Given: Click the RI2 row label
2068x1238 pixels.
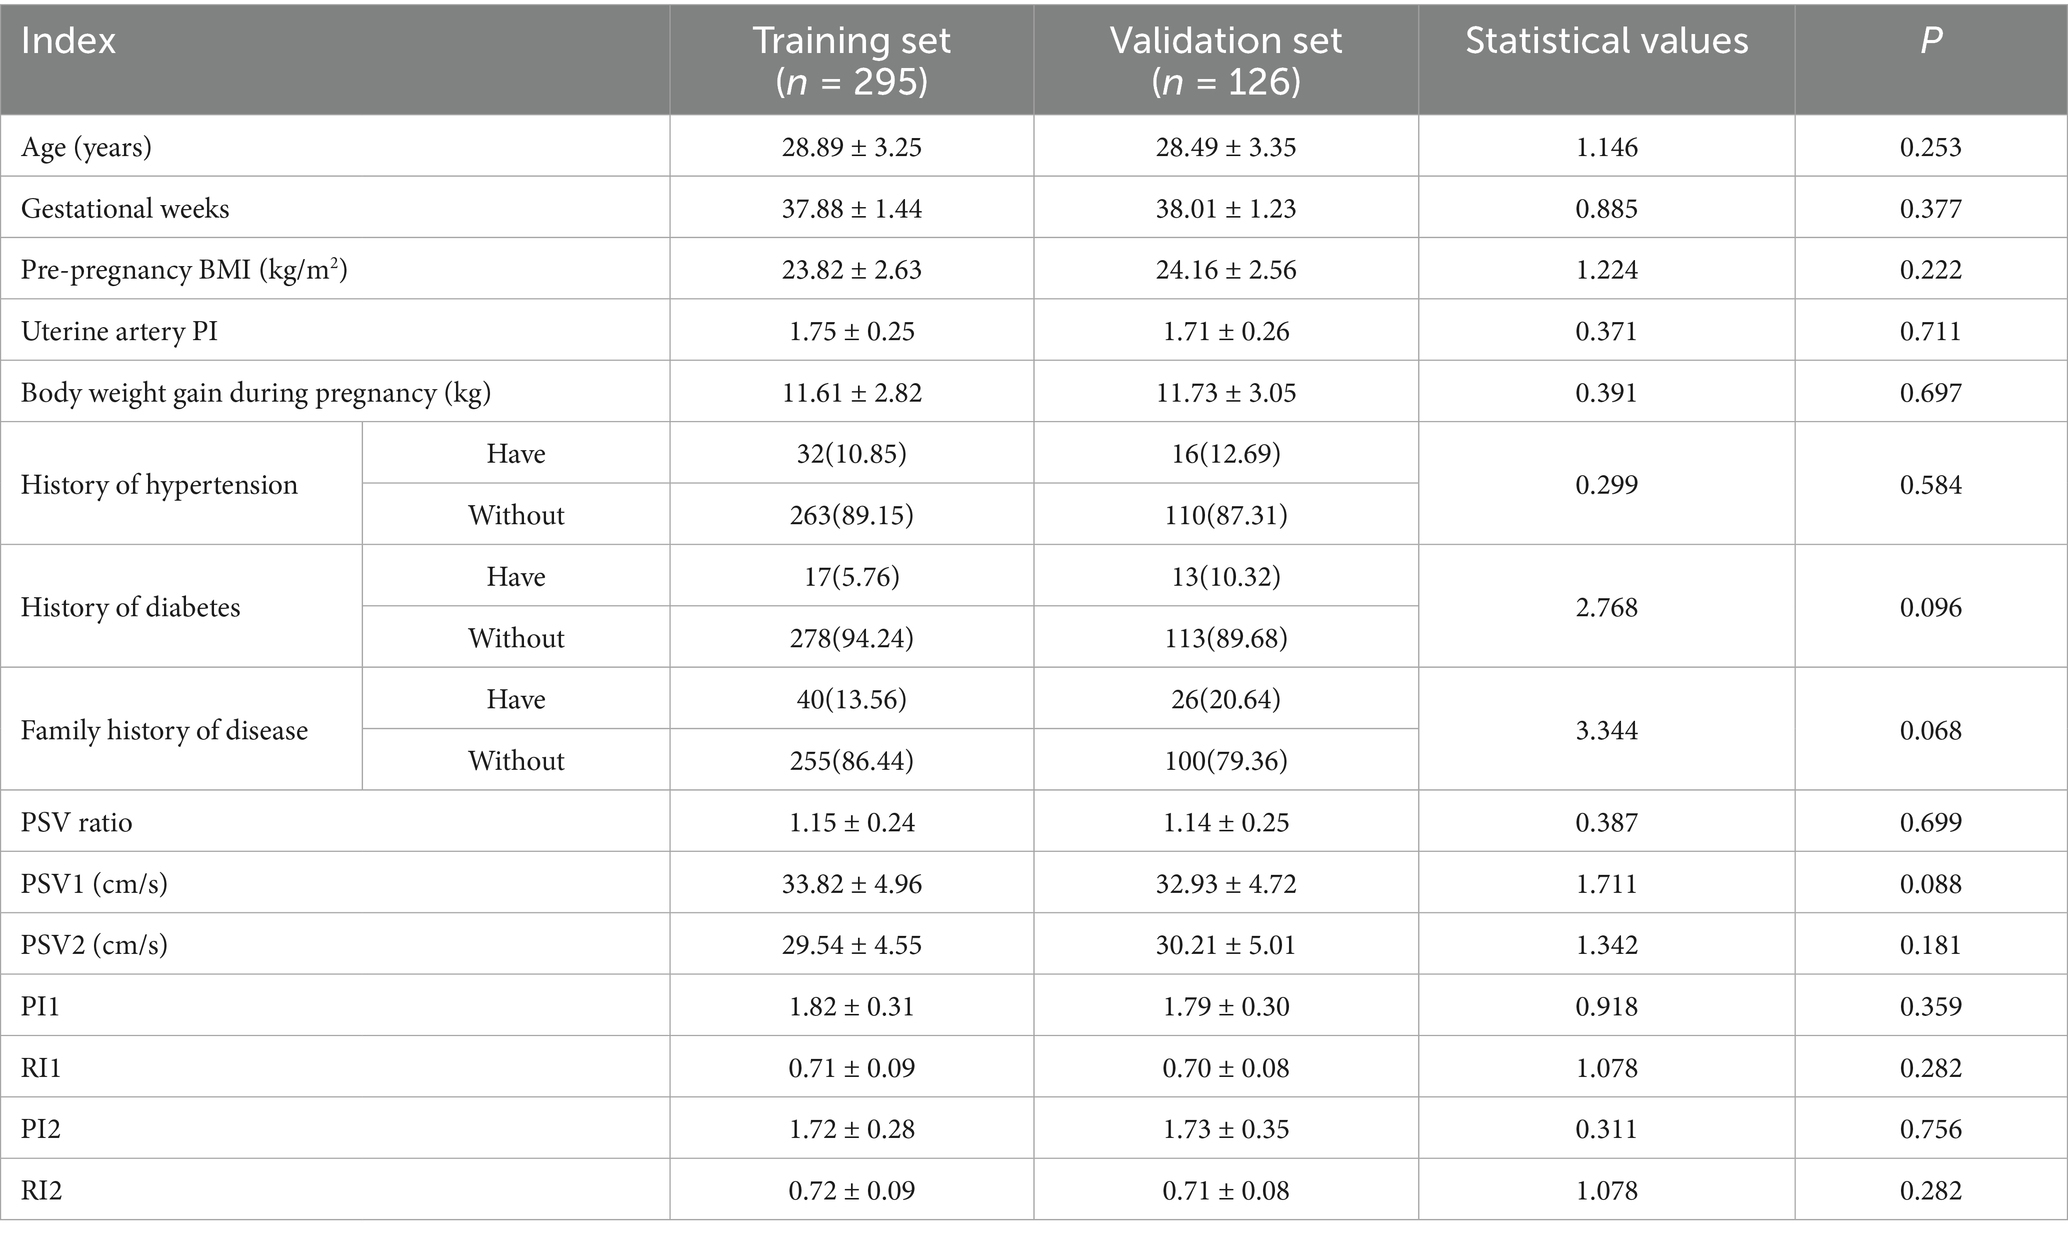Looking at the screenshot, I should click(x=41, y=1191).
